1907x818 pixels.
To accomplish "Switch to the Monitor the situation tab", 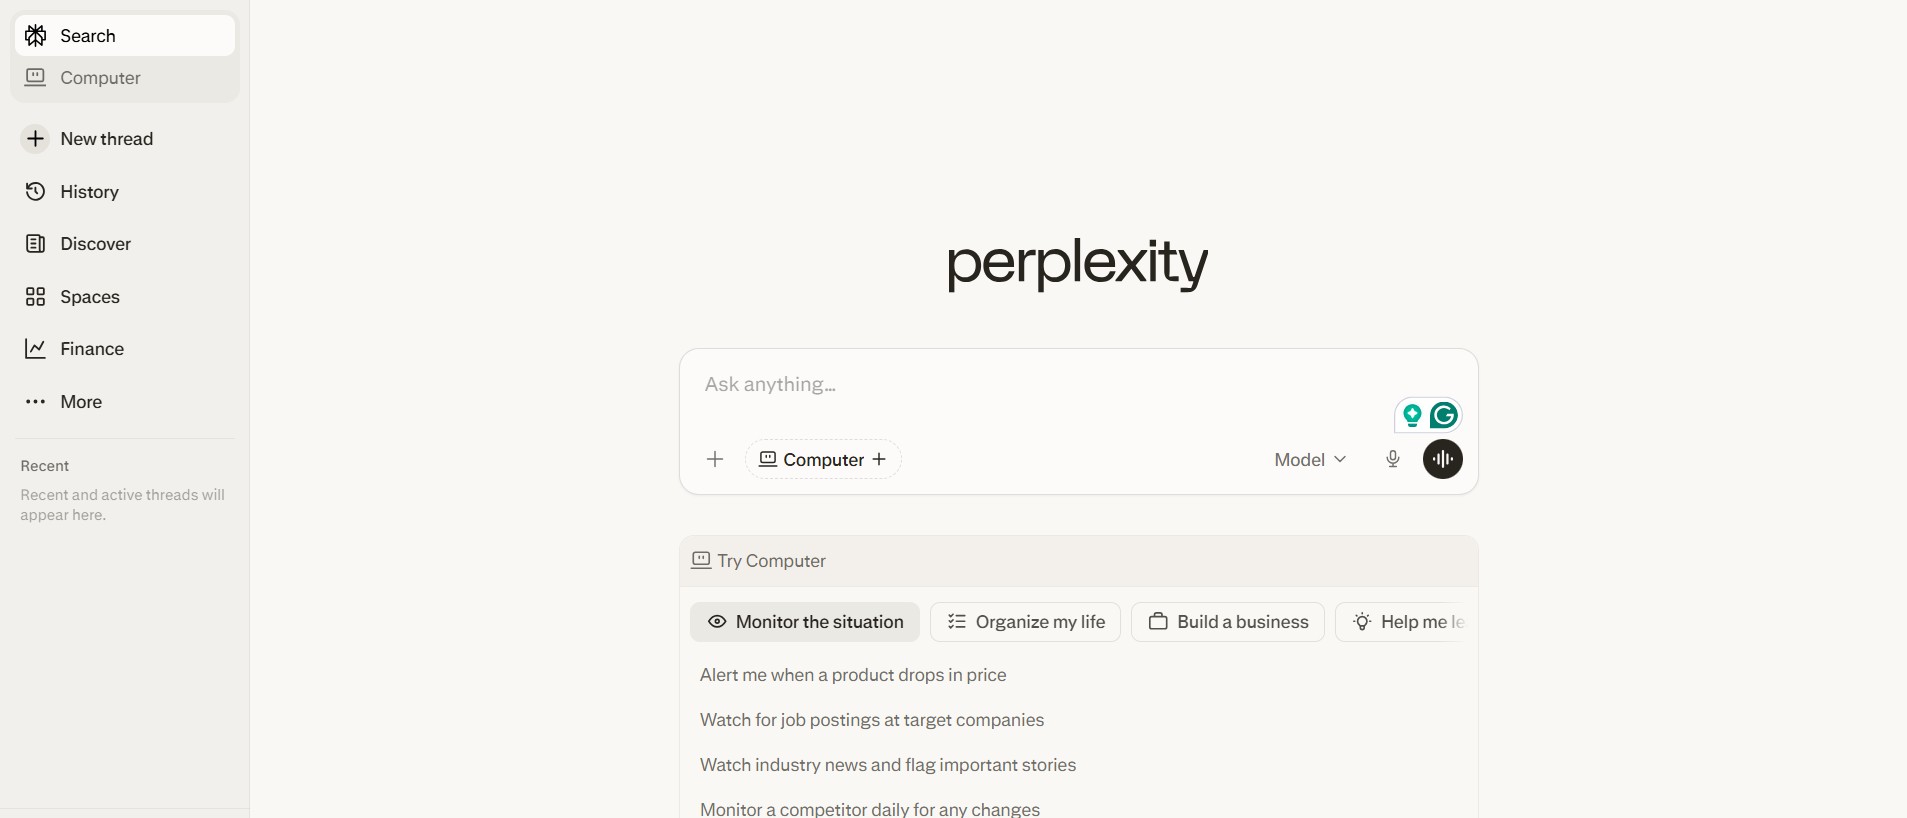I will [x=804, y=622].
